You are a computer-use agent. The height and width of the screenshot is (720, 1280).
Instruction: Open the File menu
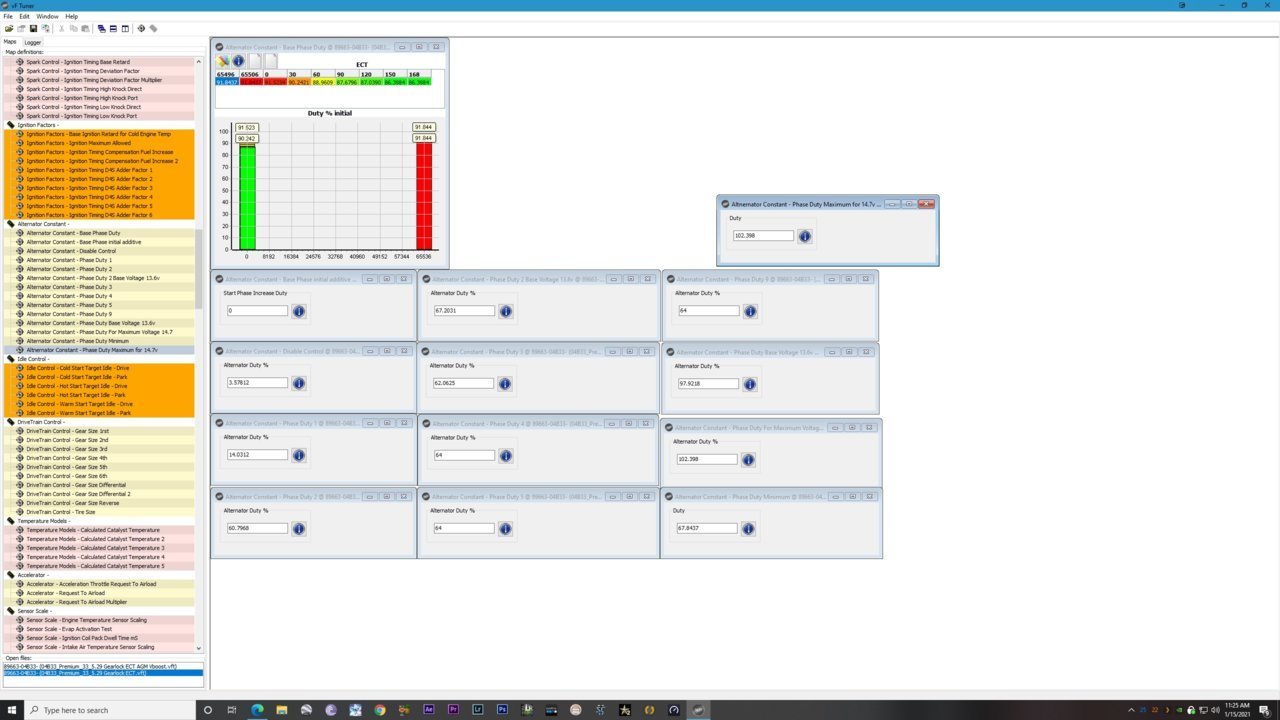(8, 16)
